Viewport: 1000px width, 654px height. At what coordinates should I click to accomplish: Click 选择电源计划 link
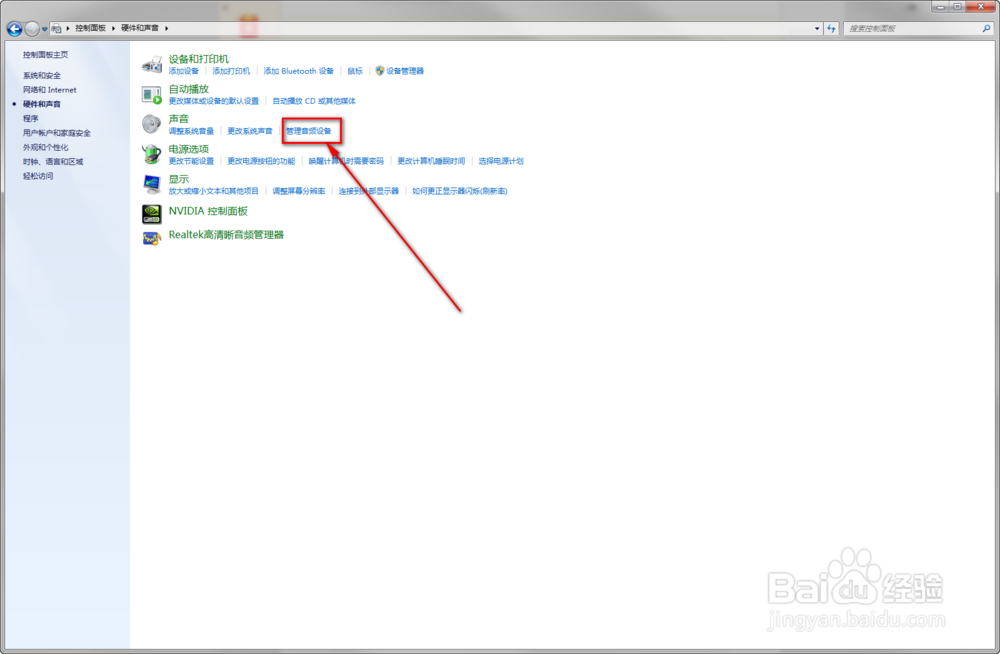(x=501, y=161)
